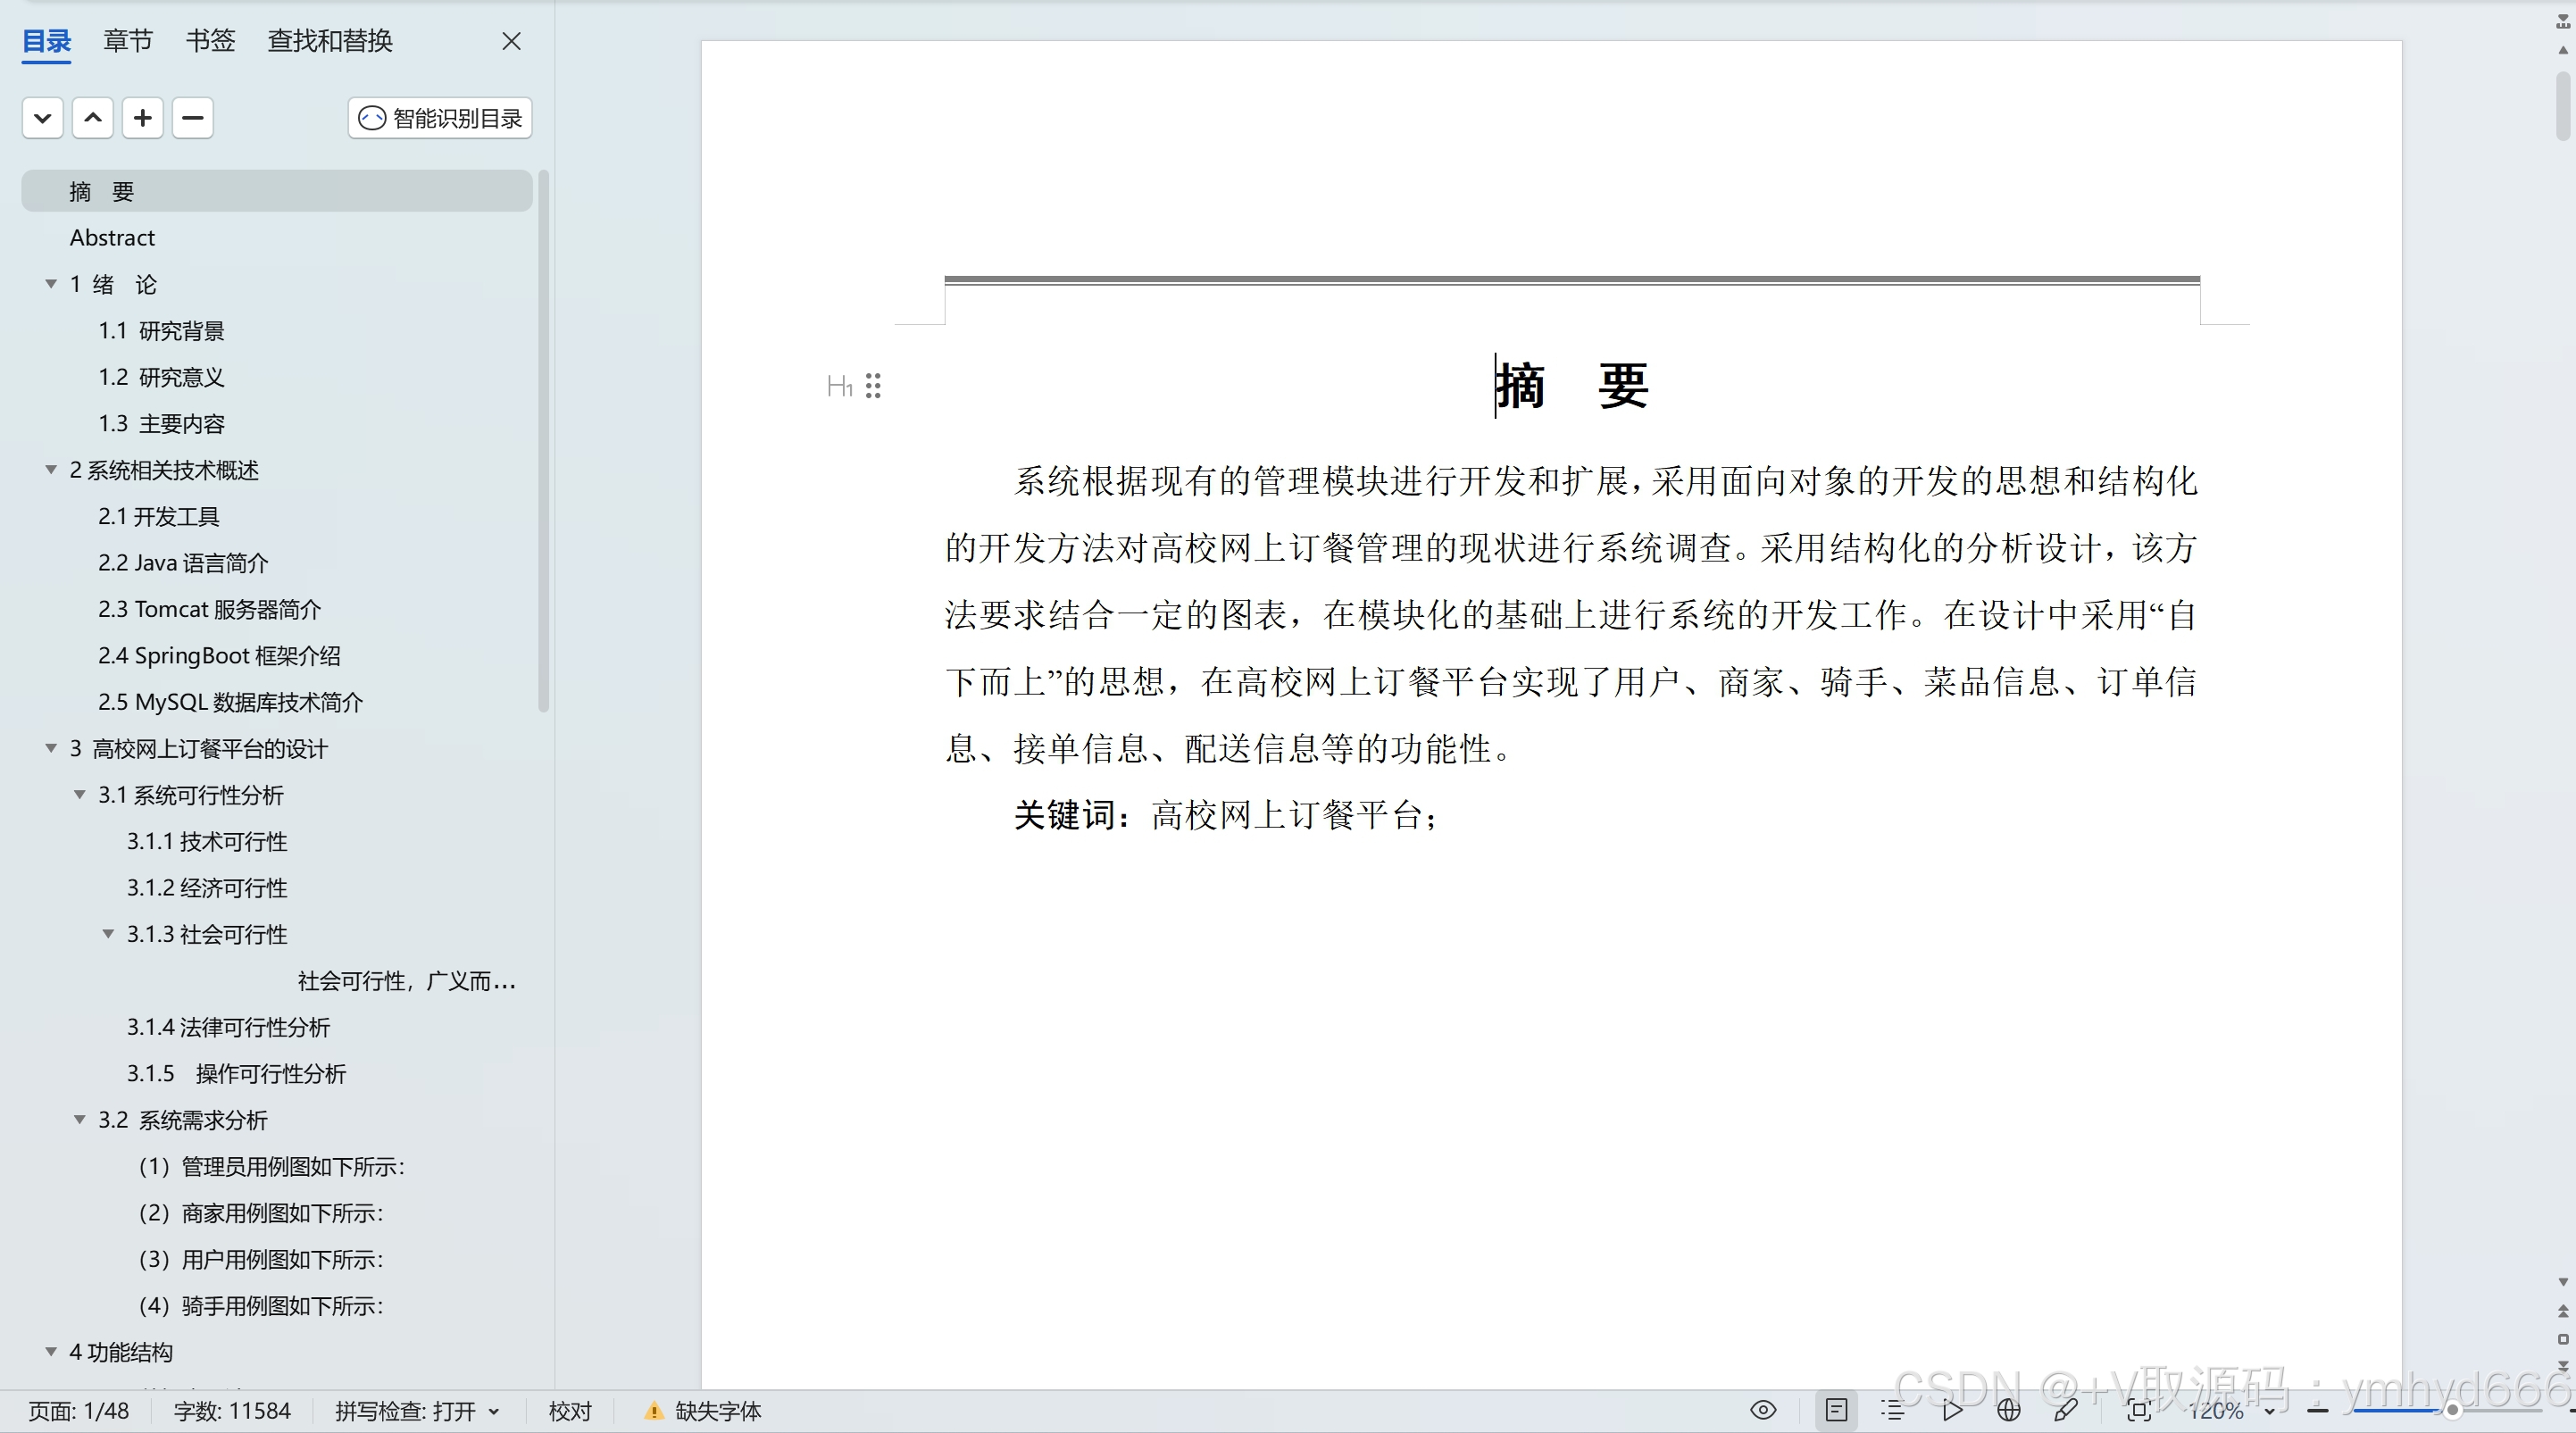The image size is (2576, 1433).
Task: Open the 120% zoom level dropdown
Action: tap(2270, 1411)
